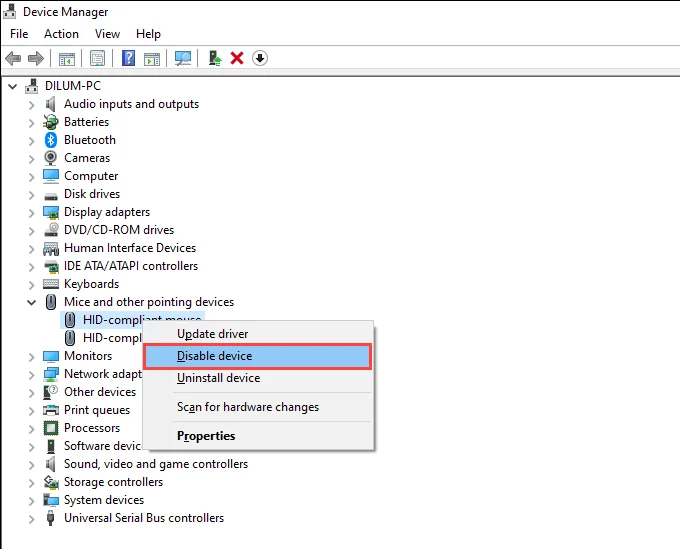
Task: Collapse the DILUM-PC root node
Action: 13,86
